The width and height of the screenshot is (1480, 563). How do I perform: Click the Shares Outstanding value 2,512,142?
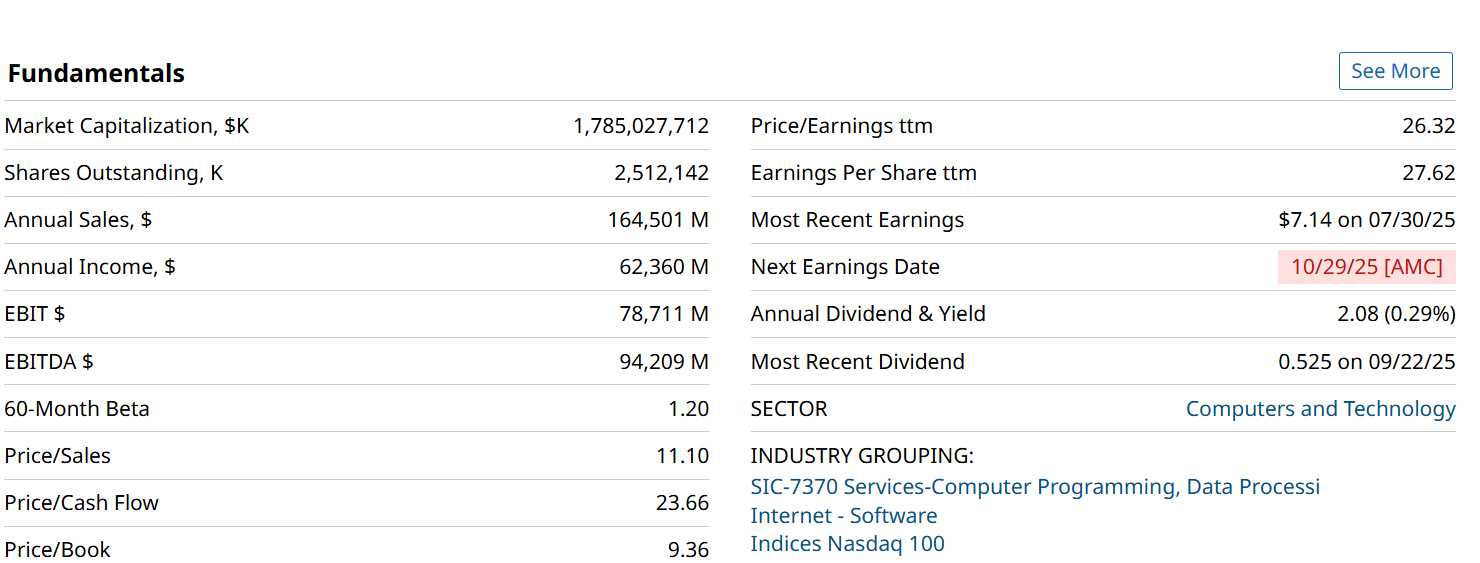(x=661, y=173)
